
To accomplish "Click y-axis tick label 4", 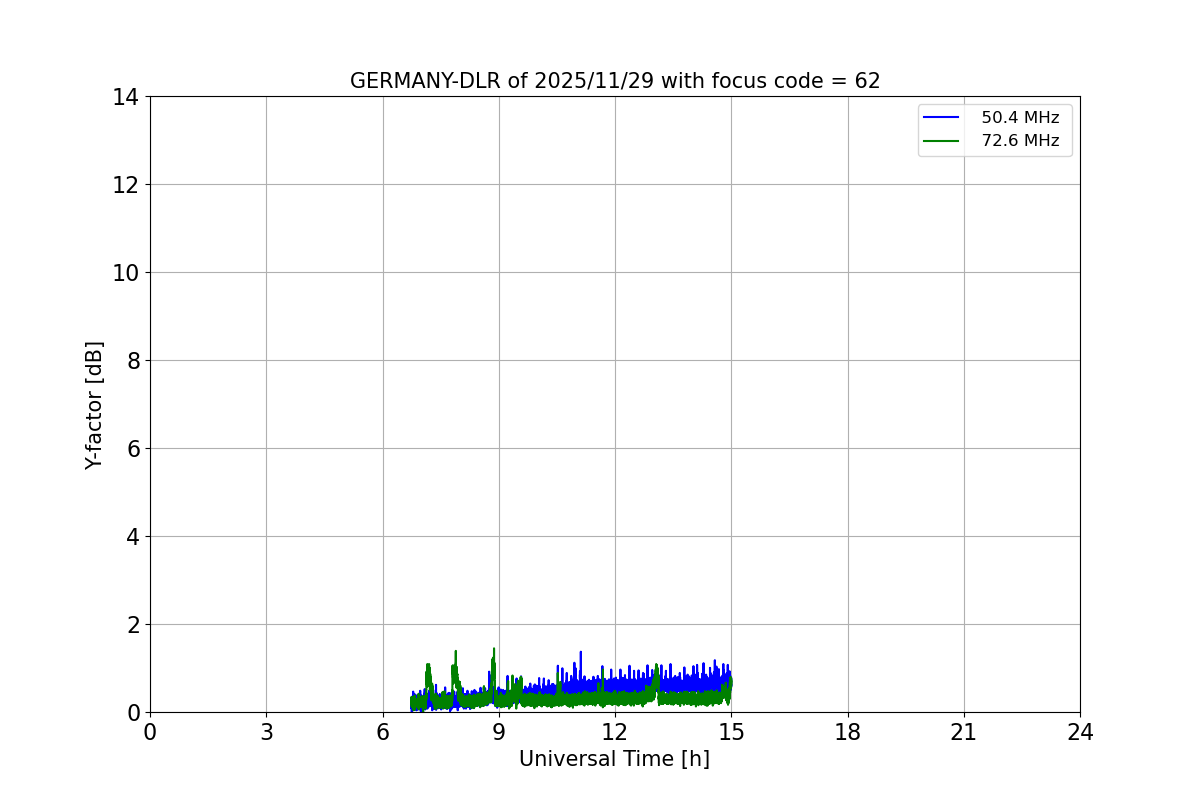I will click(133, 537).
